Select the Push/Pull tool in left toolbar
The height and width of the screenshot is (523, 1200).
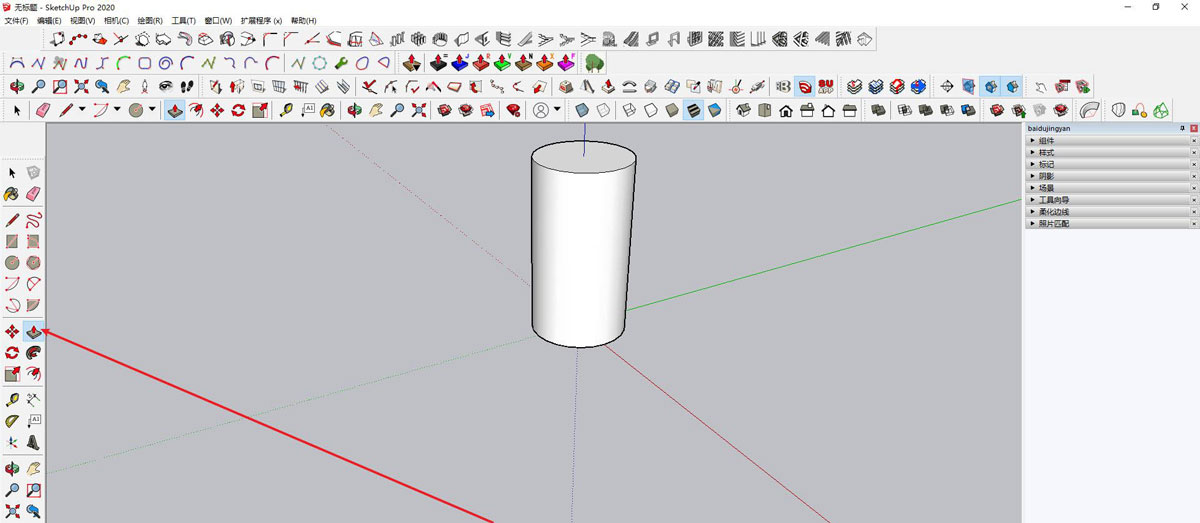[x=33, y=331]
